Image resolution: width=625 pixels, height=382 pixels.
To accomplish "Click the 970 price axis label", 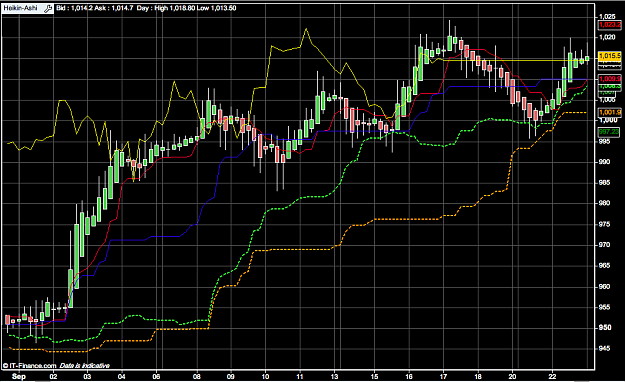I will click(x=604, y=245).
